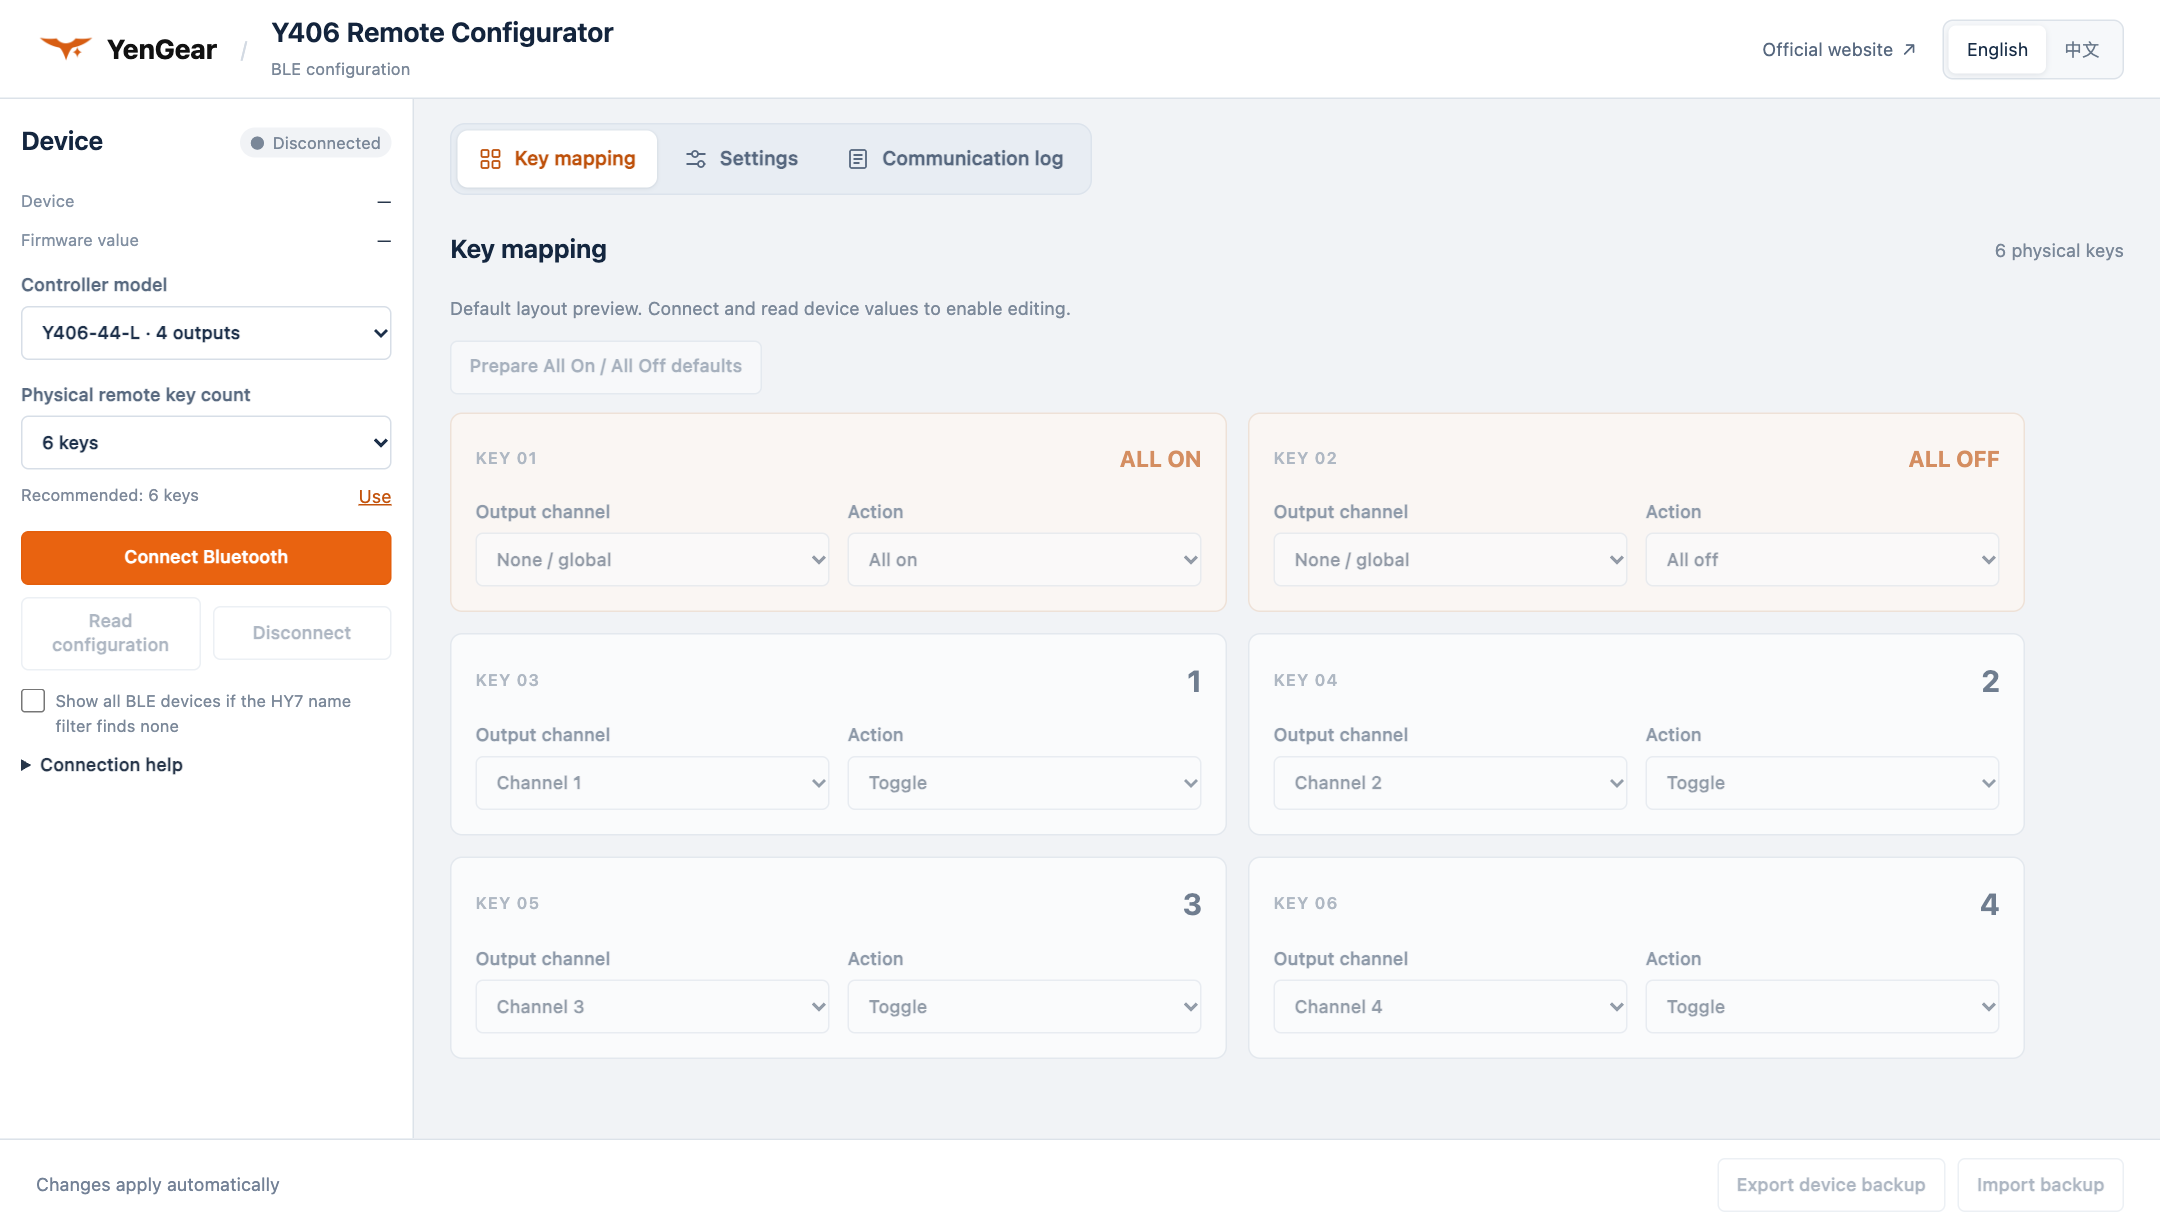2160x1230 pixels.
Task: Open KEY 05 Output channel dropdown
Action: 652,1007
